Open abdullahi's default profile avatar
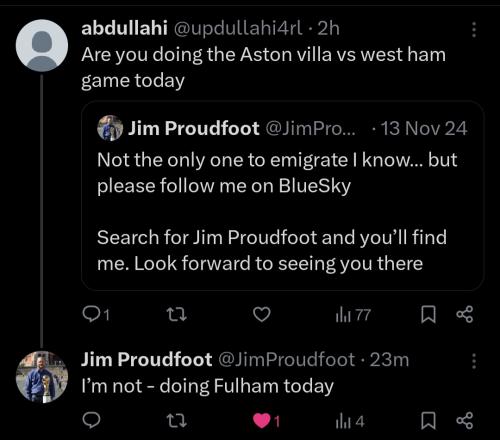 (42, 45)
